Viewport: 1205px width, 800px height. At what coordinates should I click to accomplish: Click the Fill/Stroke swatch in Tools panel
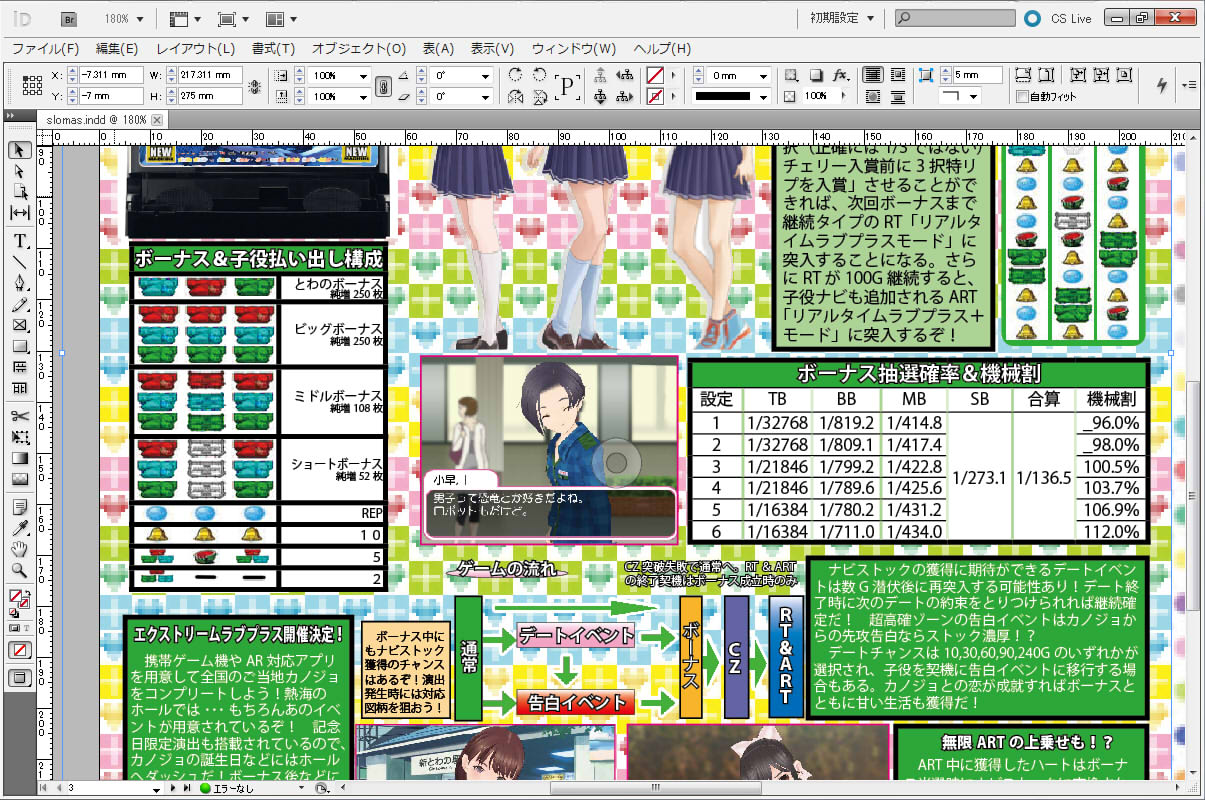coord(17,601)
